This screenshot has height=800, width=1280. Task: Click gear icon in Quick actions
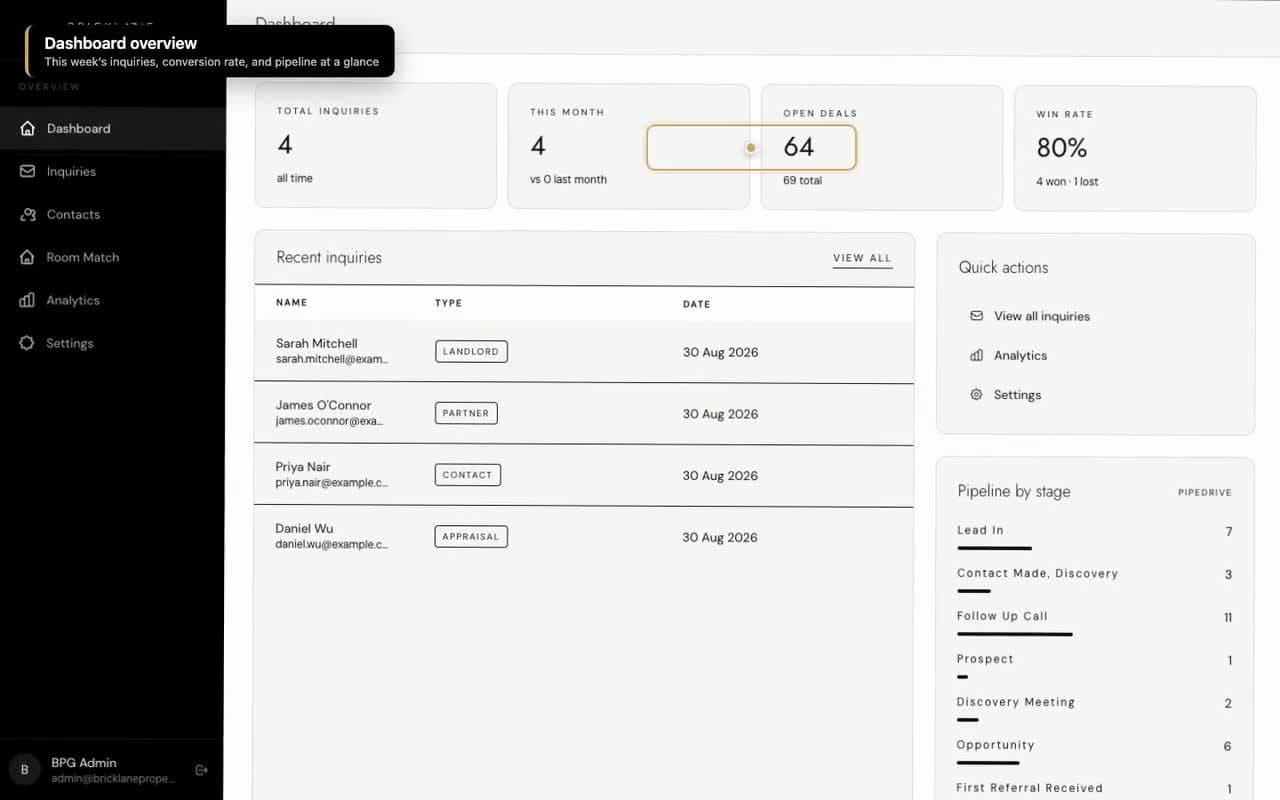tap(976, 395)
